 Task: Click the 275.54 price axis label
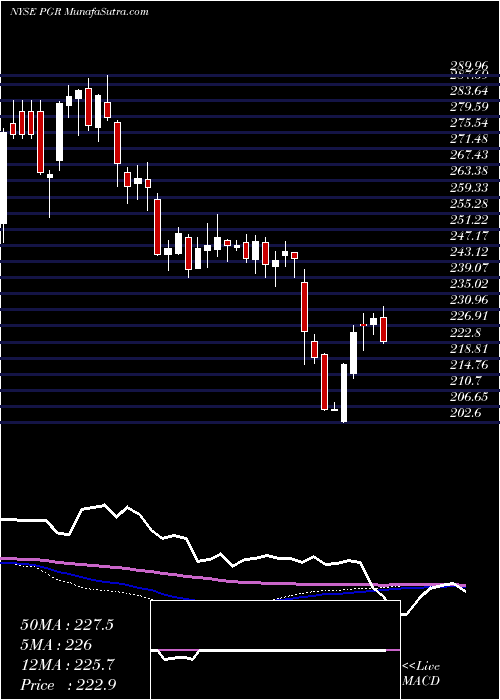[x=469, y=123]
